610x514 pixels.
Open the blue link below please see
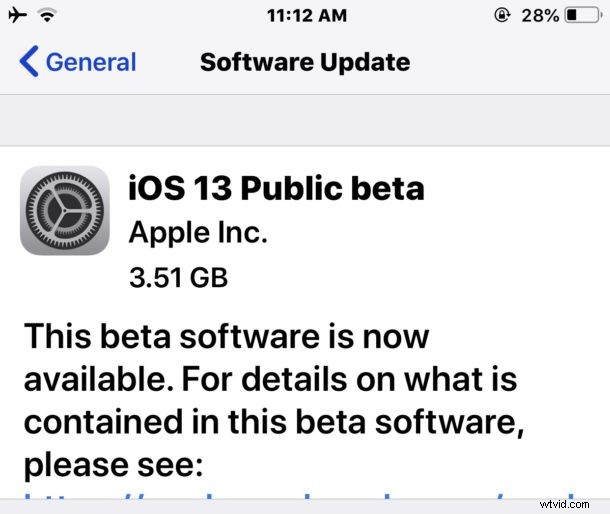click(x=300, y=496)
